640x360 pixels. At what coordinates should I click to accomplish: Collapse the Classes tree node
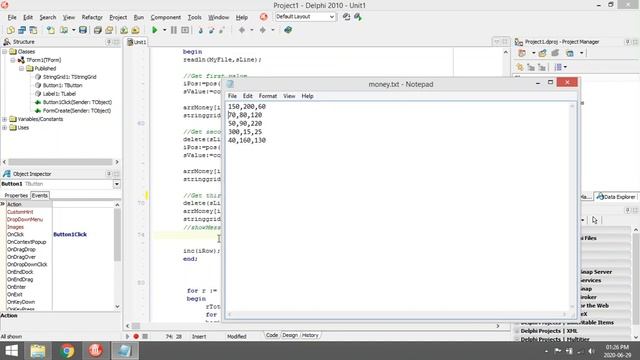(4, 52)
